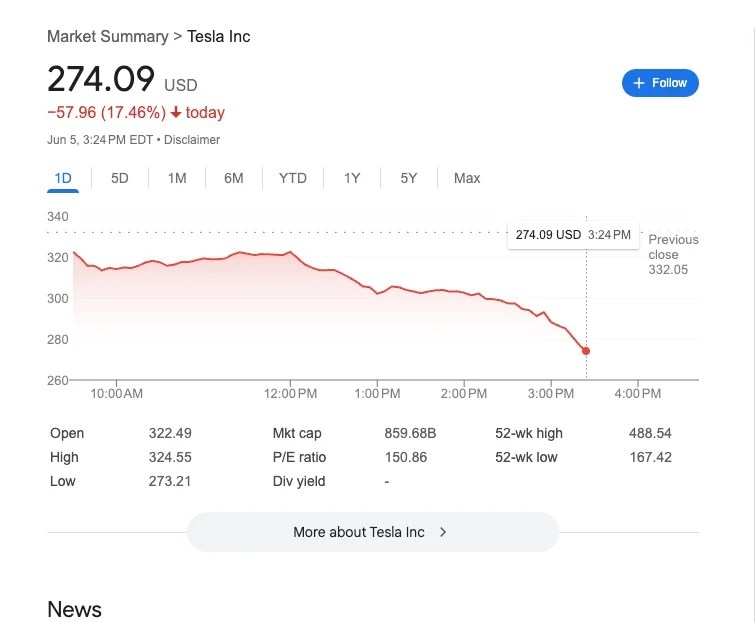Select the 5D time range tab
756x622 pixels.
point(120,178)
